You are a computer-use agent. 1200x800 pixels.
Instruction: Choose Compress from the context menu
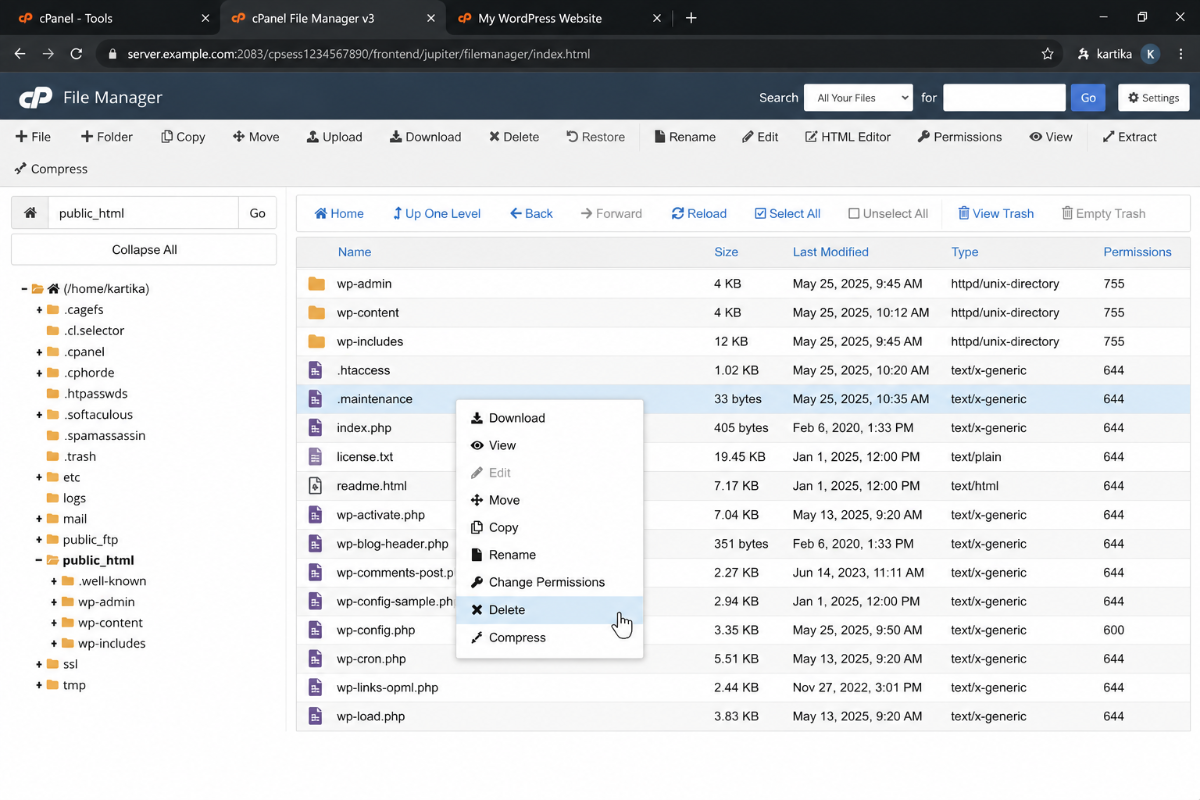(549, 638)
